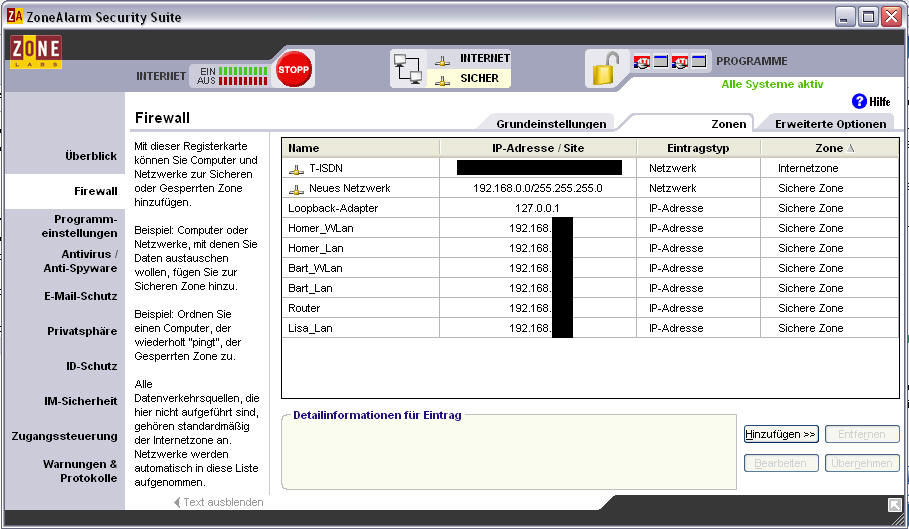Click the Bearbeiten button
The image size is (909, 529).
[x=781, y=463]
